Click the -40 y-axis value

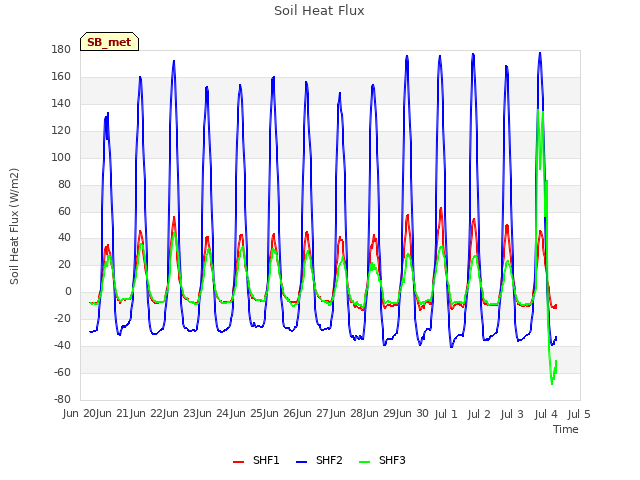62,345
